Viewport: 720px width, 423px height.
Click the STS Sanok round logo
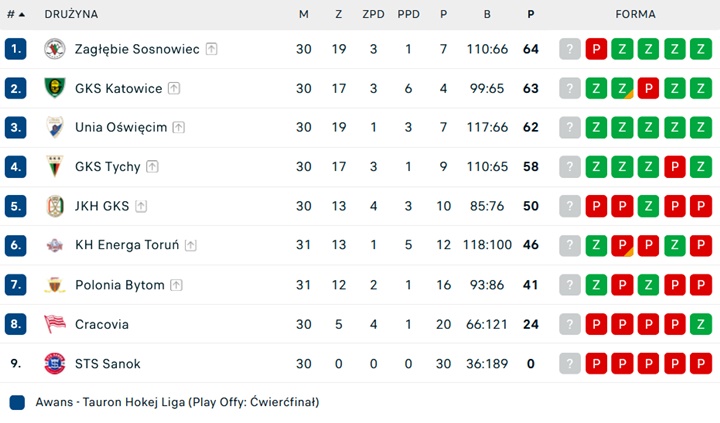pyautogui.click(x=54, y=363)
